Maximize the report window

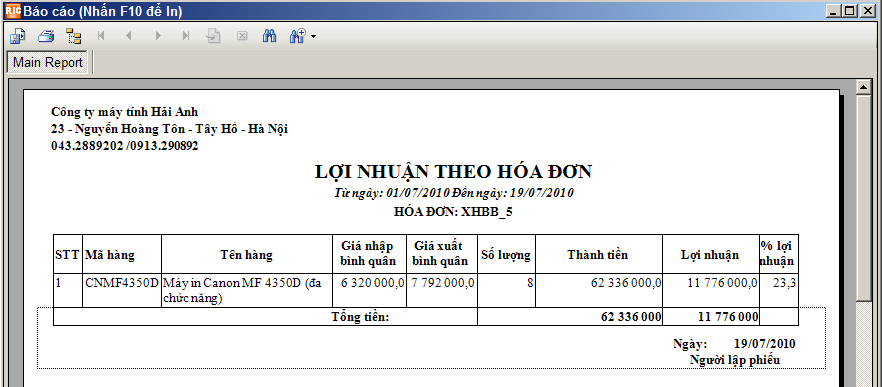(x=850, y=10)
